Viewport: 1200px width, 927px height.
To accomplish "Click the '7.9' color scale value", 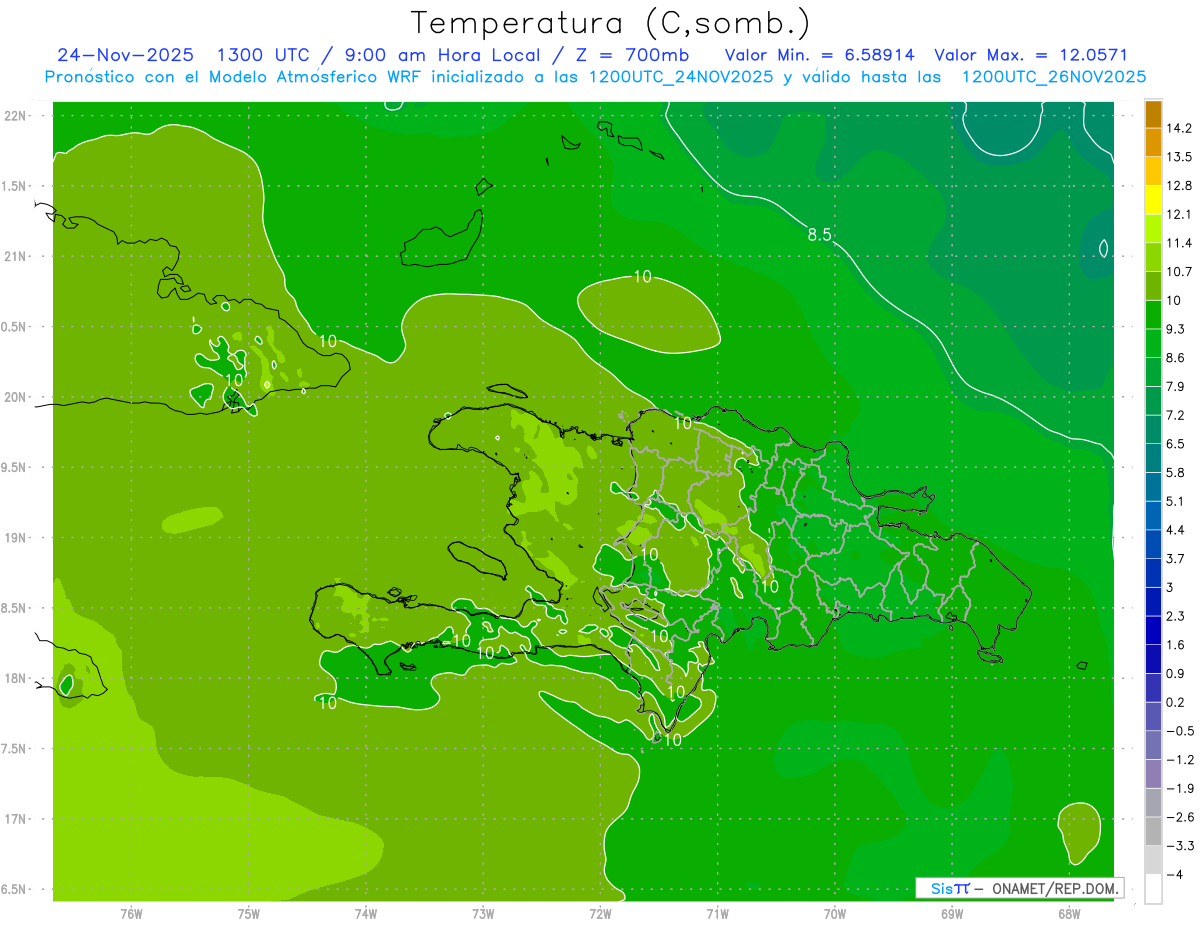I will point(1176,386).
